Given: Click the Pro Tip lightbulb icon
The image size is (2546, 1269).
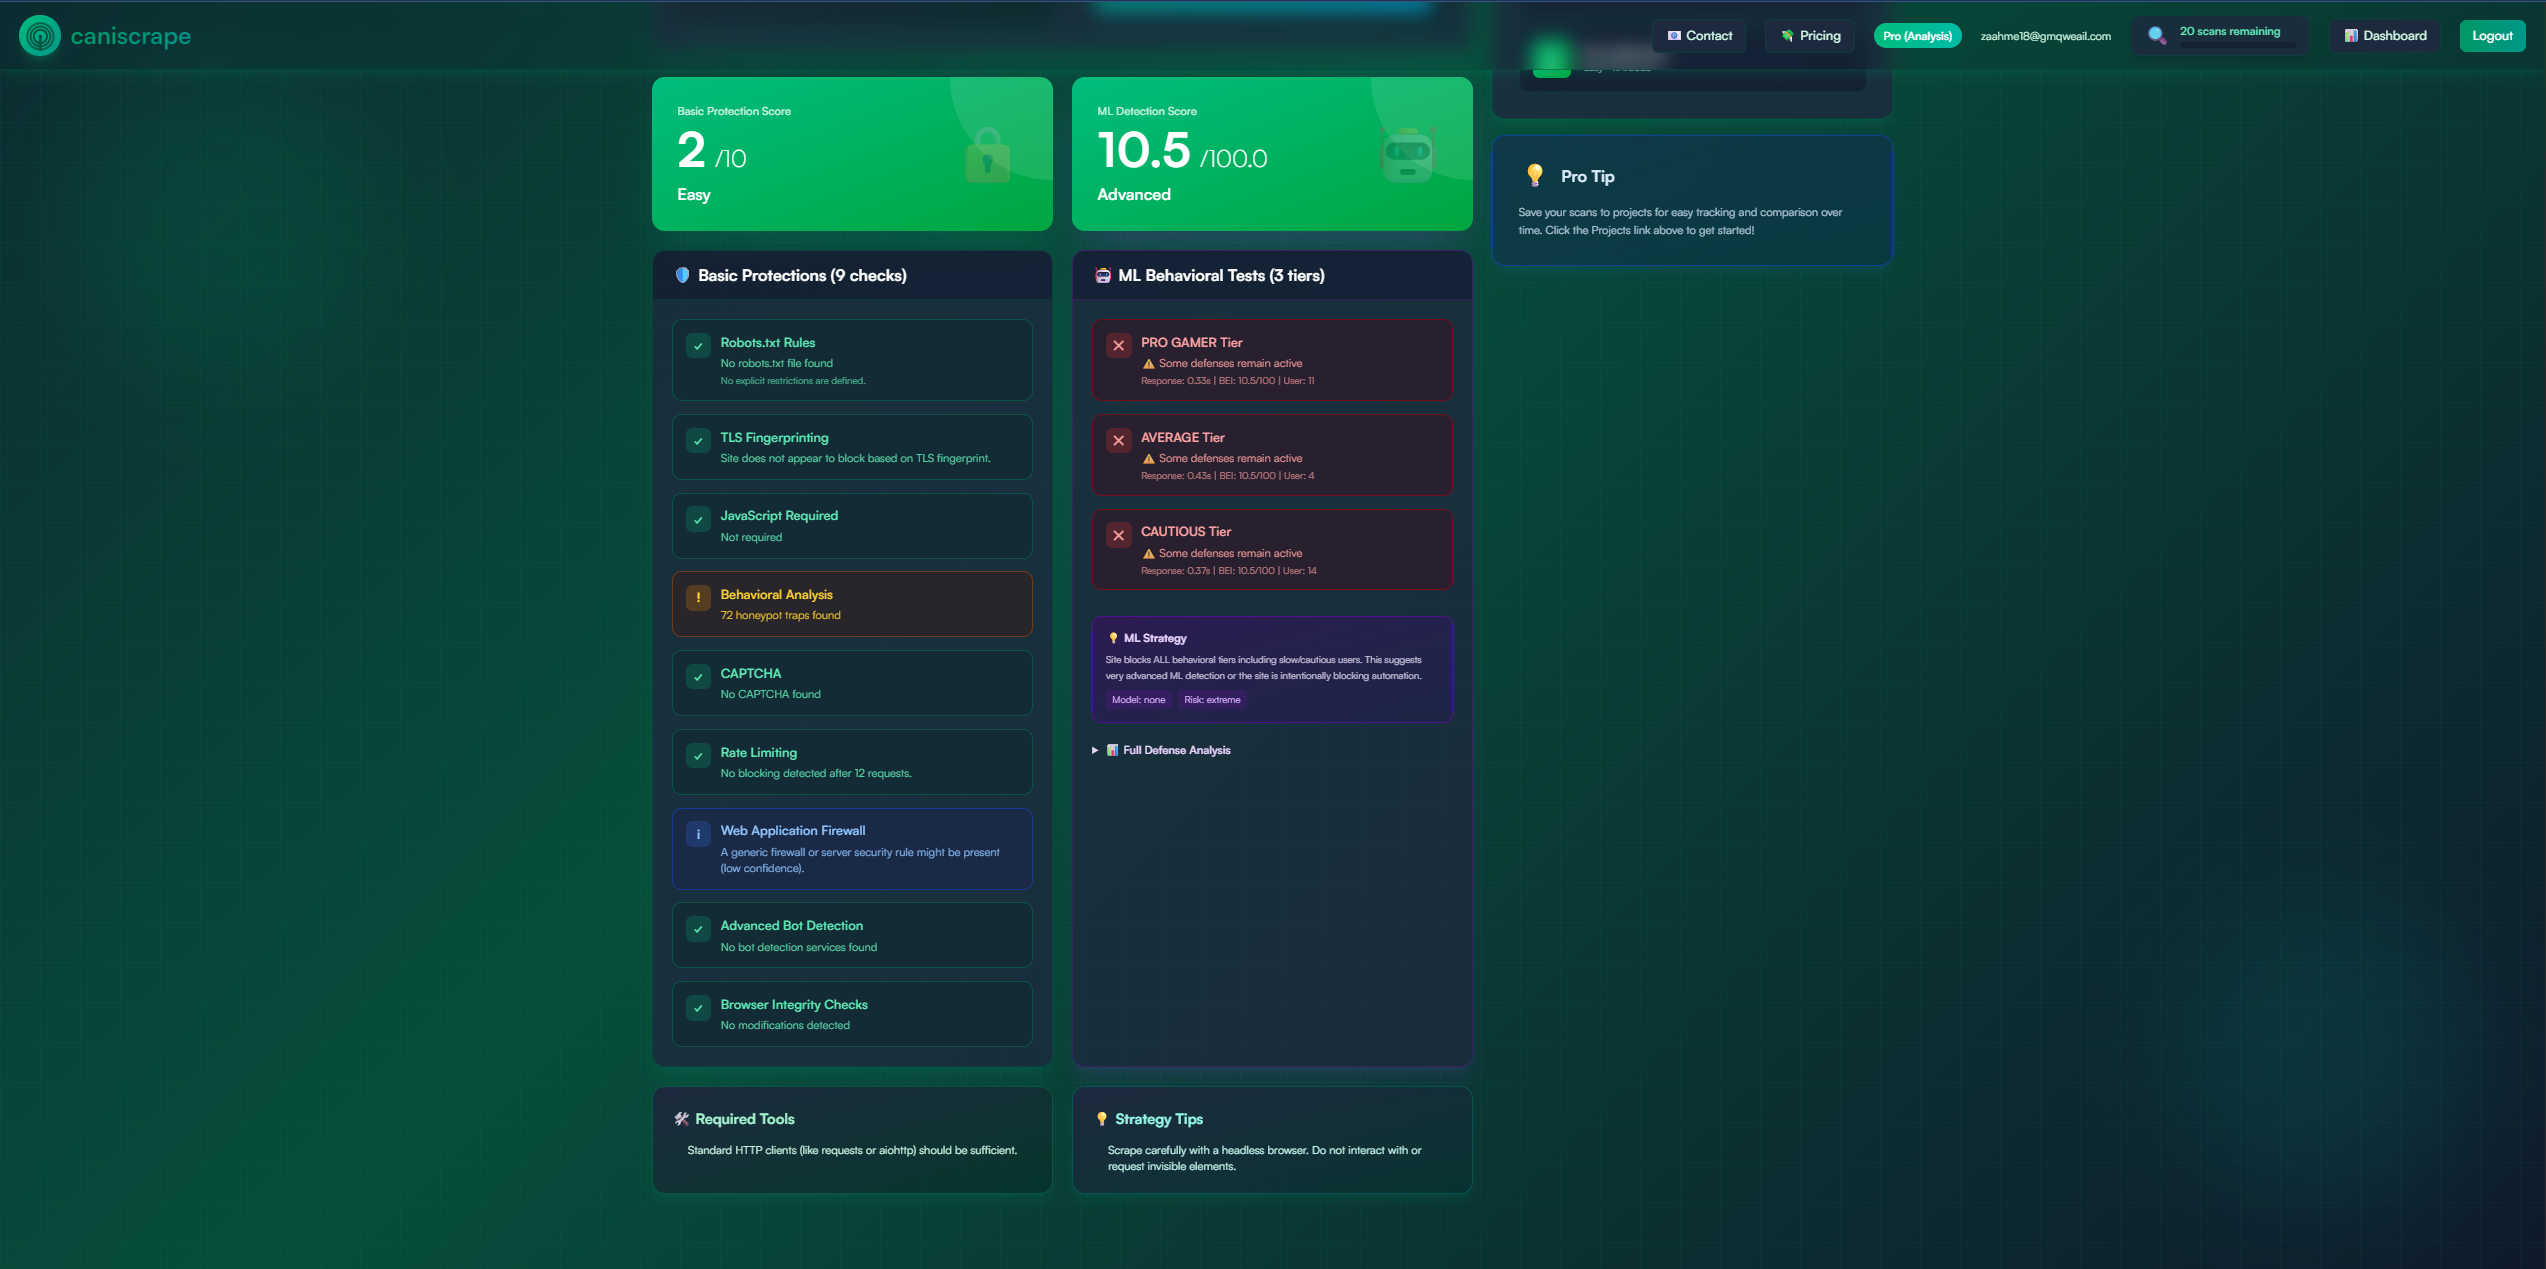Looking at the screenshot, I should [1535, 176].
